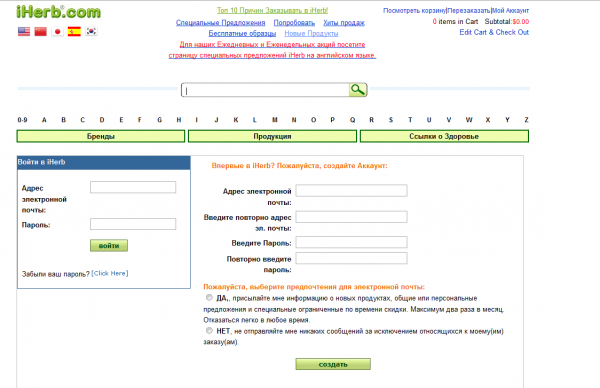600x388 pixels.
Task: Select letter K in alphabet index
Action: tap(236, 120)
